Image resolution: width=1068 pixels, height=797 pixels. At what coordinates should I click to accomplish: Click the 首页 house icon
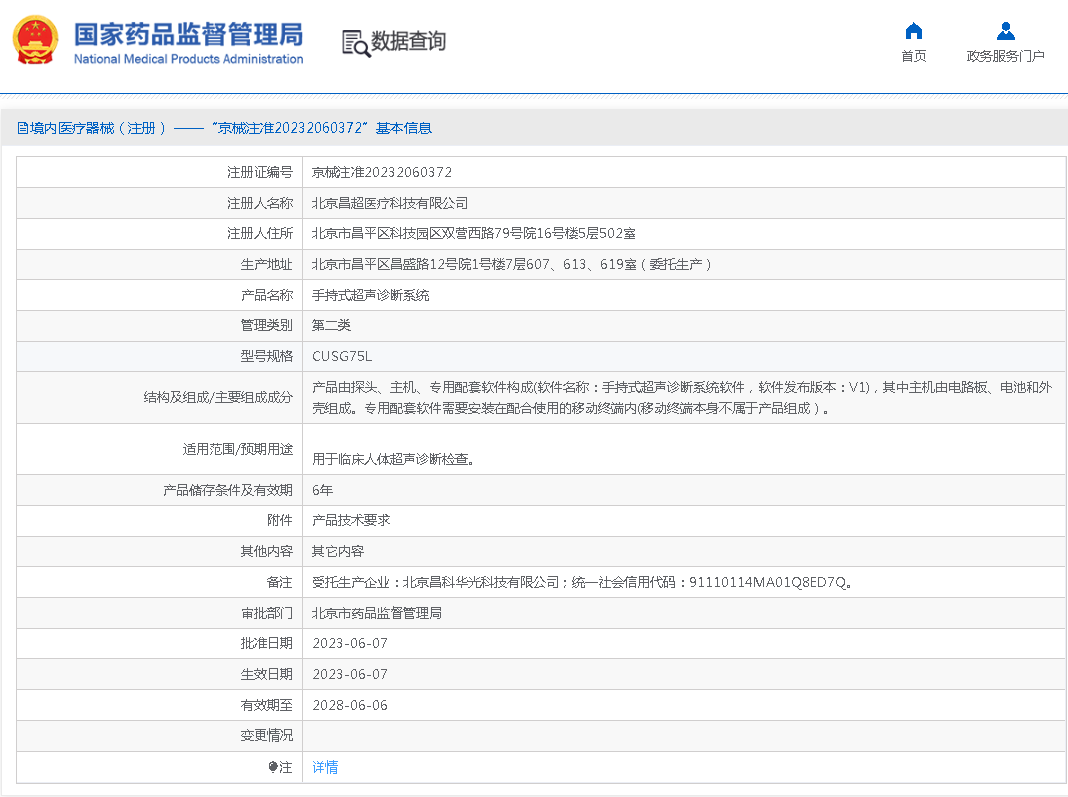[x=913, y=31]
